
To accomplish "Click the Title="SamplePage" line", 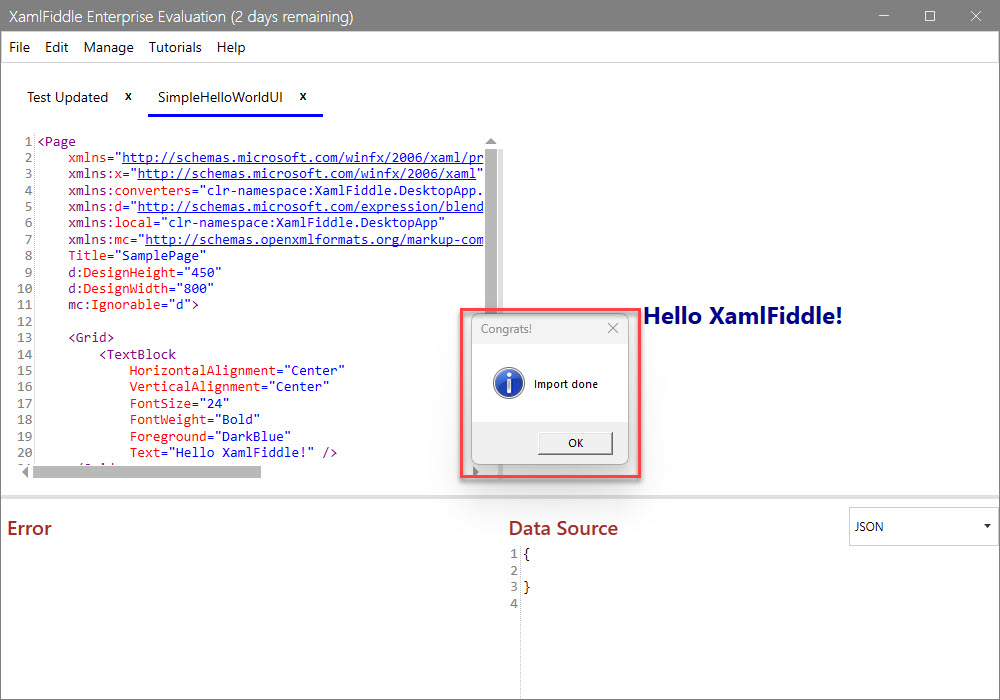I will [137, 256].
